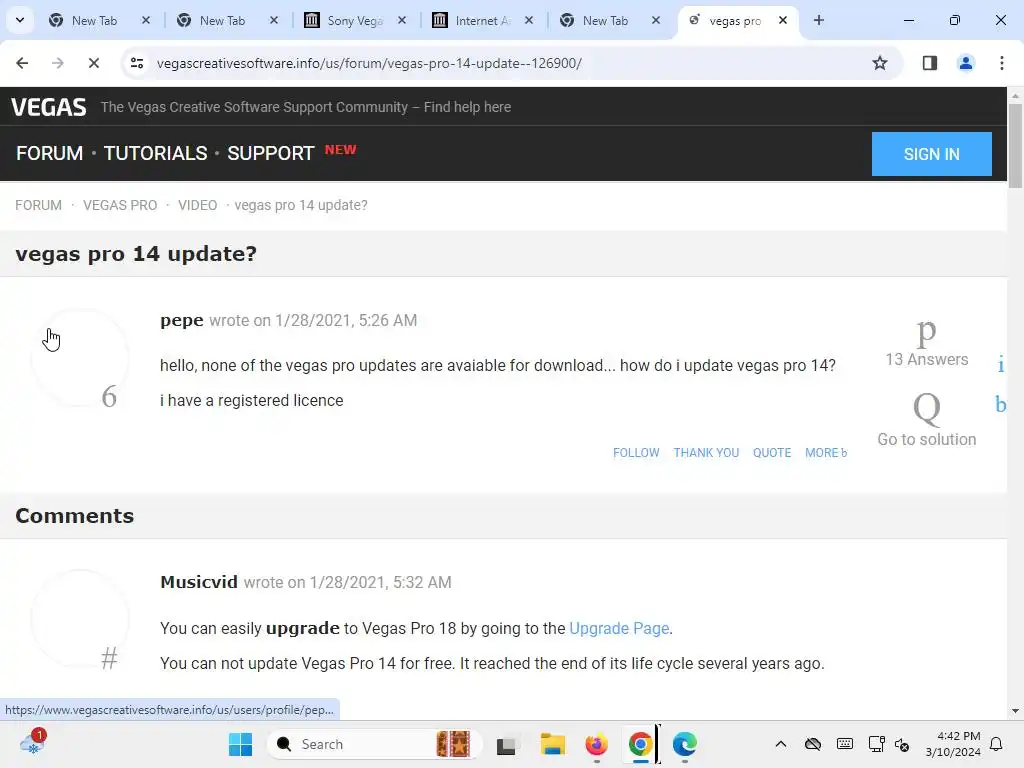The width and height of the screenshot is (1024, 768).
Task: Open the Windows Start menu
Action: pyautogui.click(x=240, y=744)
